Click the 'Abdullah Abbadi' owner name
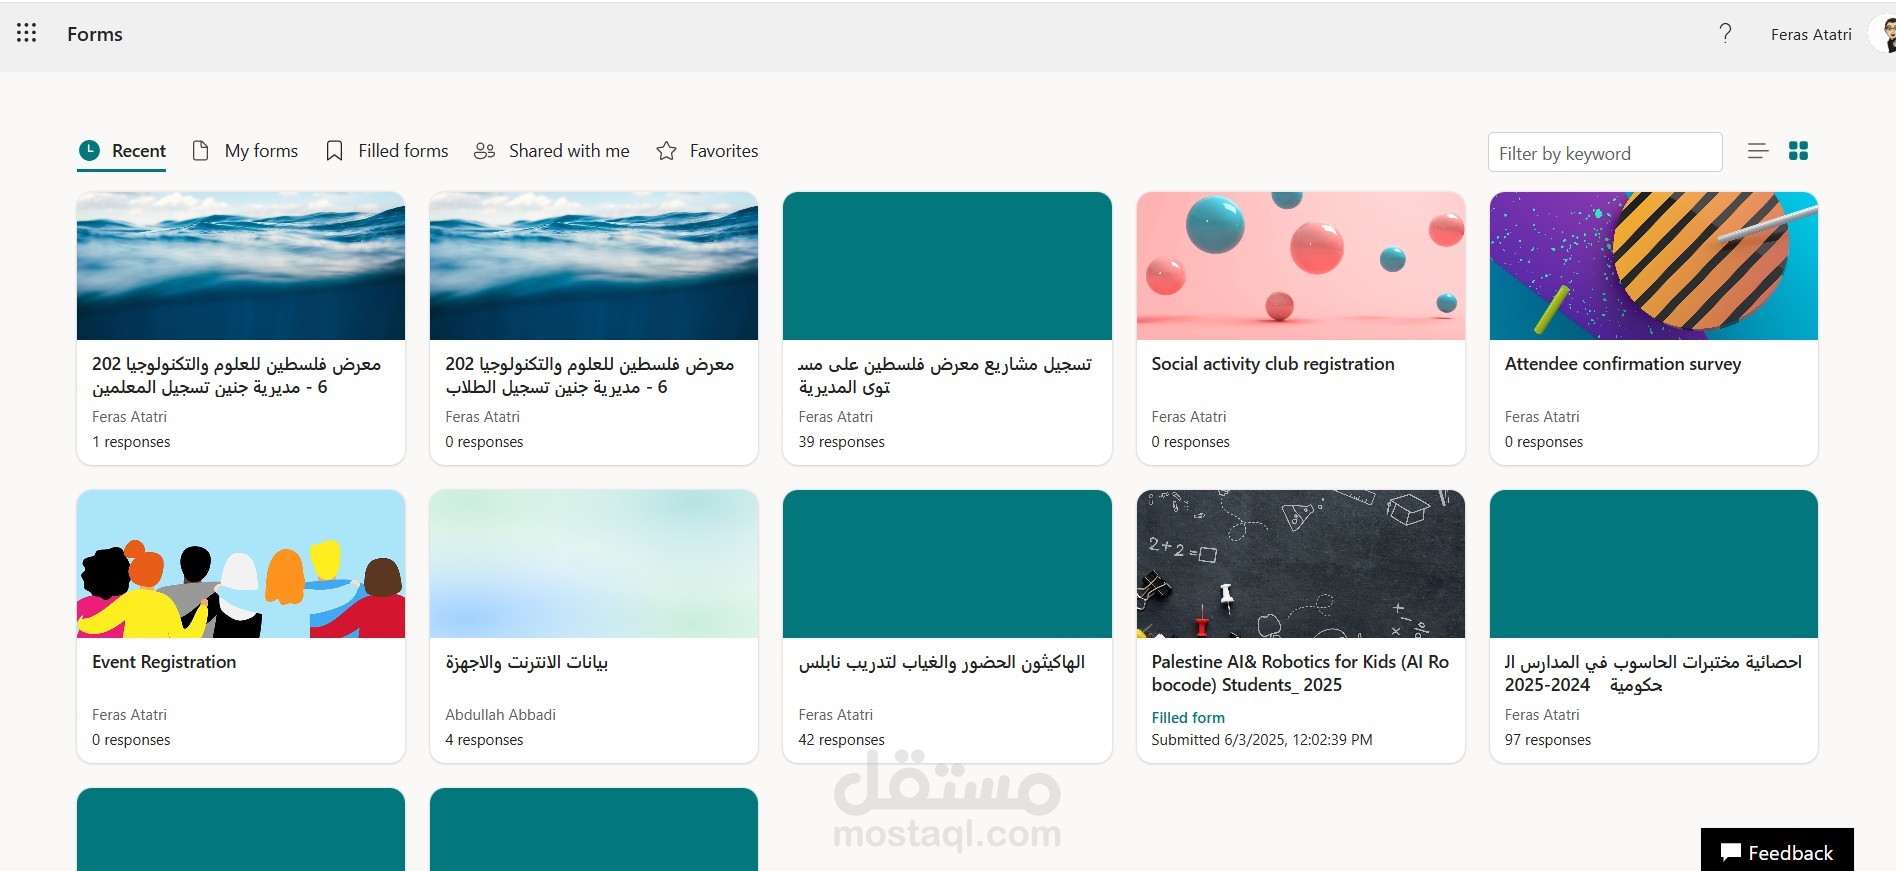This screenshot has height=871, width=1896. pos(501,715)
